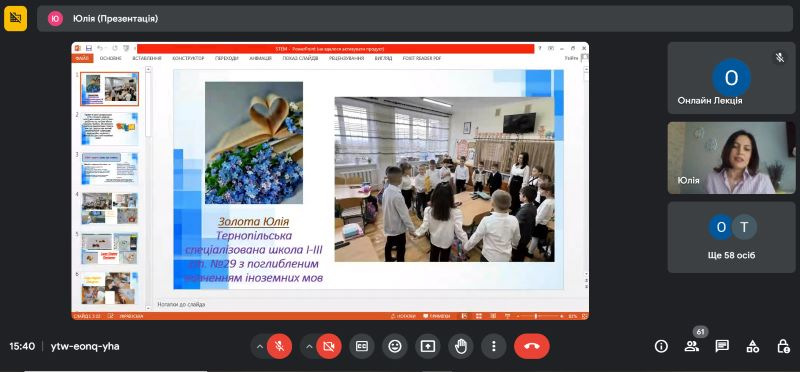Switch to ВИГЛЯД ribbon tab
The image size is (800, 372).
coord(383,58)
